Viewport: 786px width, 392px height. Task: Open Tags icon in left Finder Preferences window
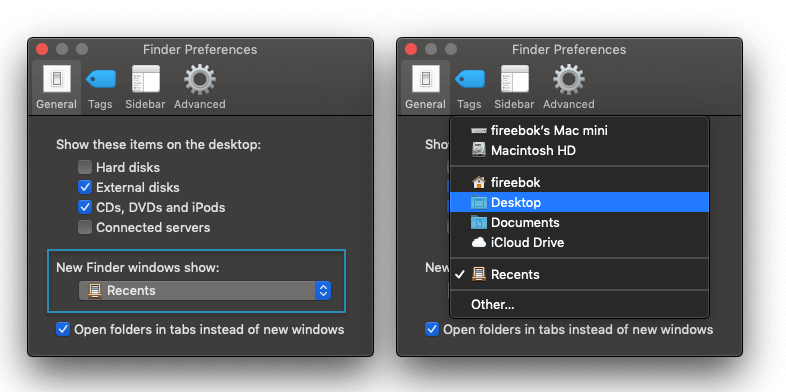pyautogui.click(x=100, y=79)
